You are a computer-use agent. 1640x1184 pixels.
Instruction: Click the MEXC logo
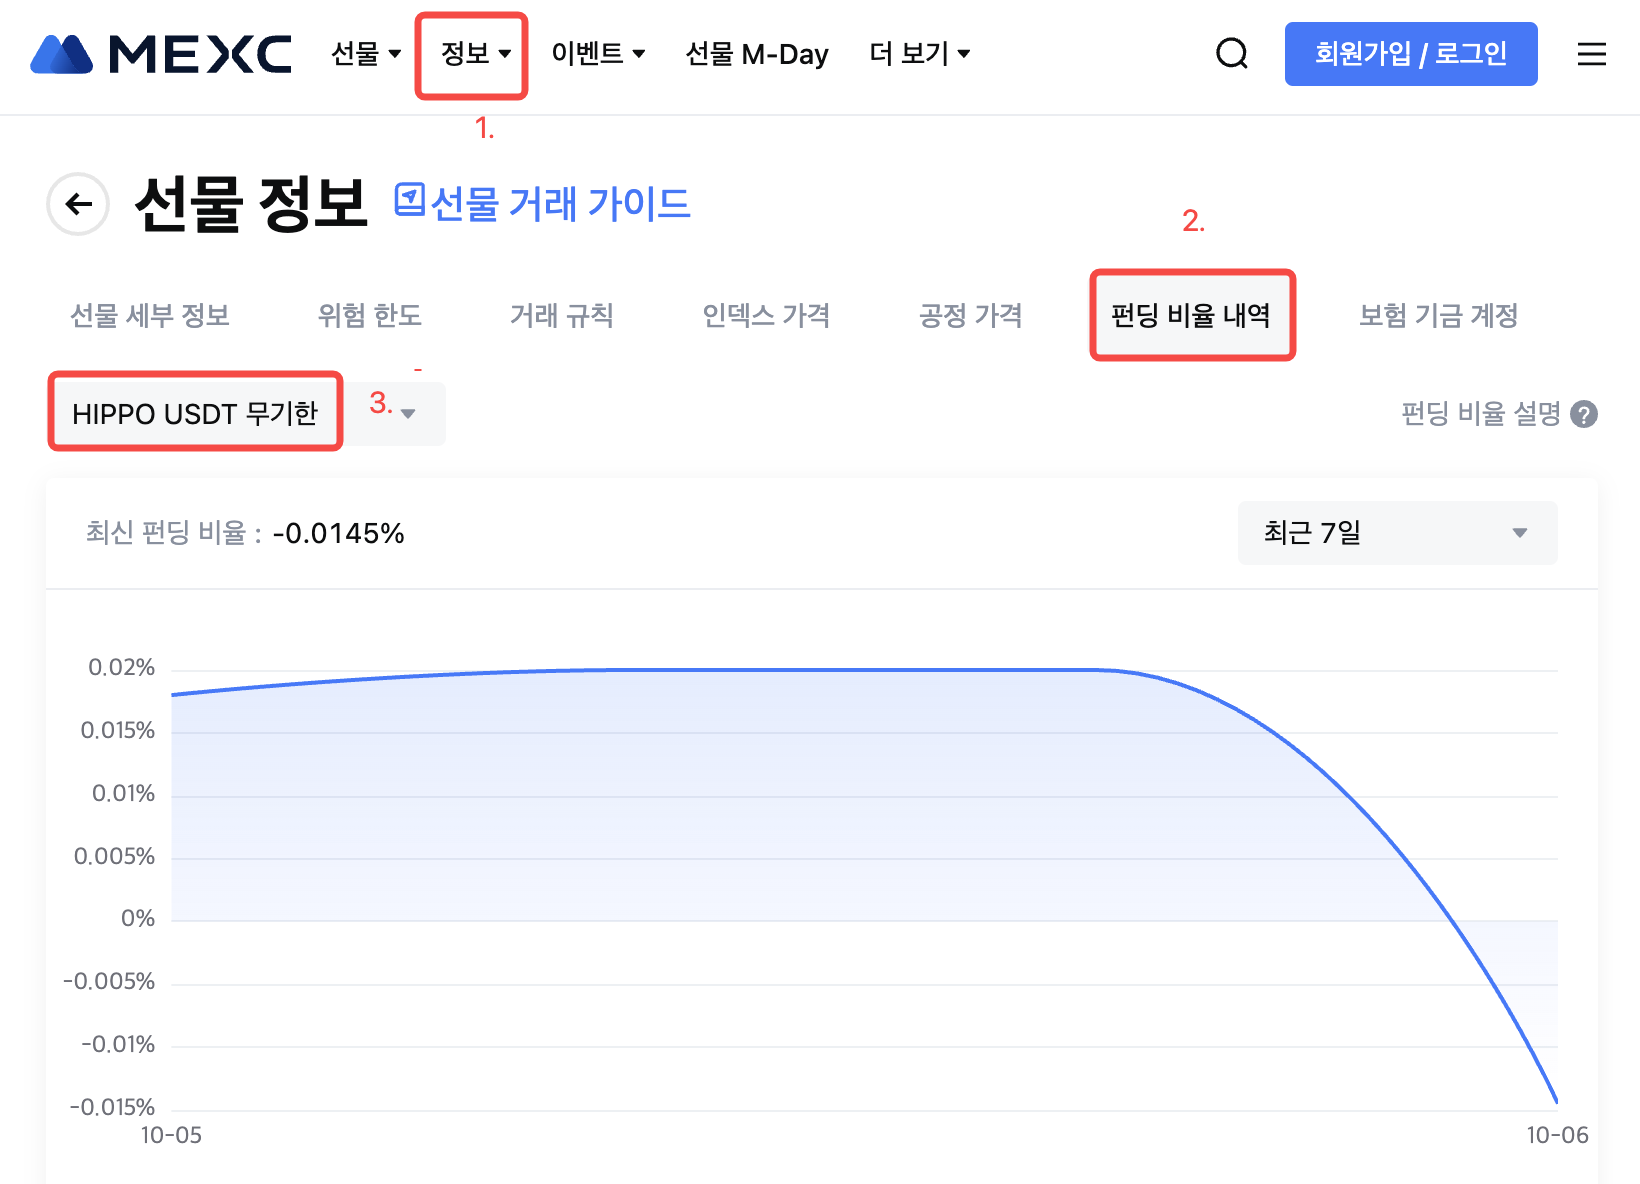tap(161, 54)
